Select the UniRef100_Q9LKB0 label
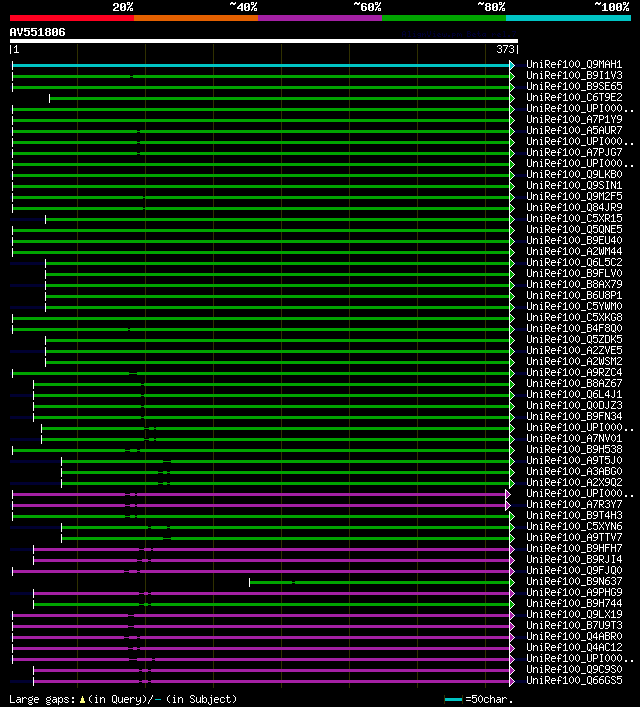Screen dimensions: 640x707 (x=574, y=174)
